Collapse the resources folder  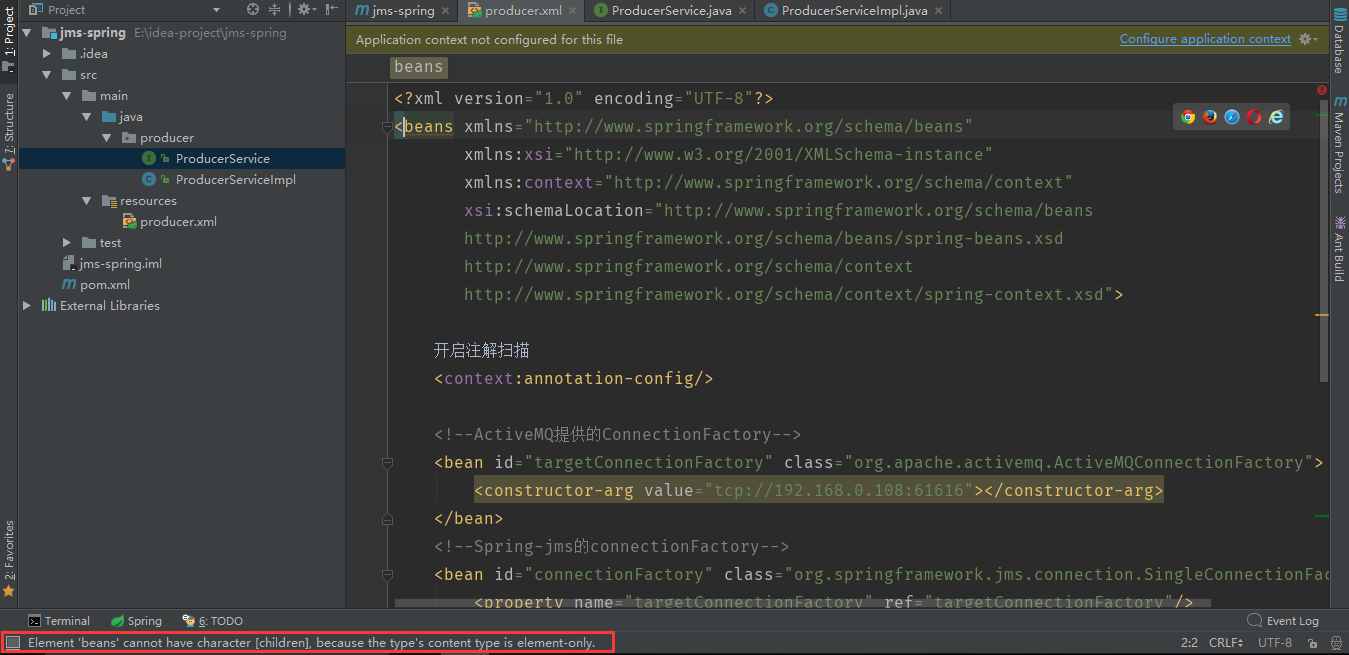coord(86,201)
